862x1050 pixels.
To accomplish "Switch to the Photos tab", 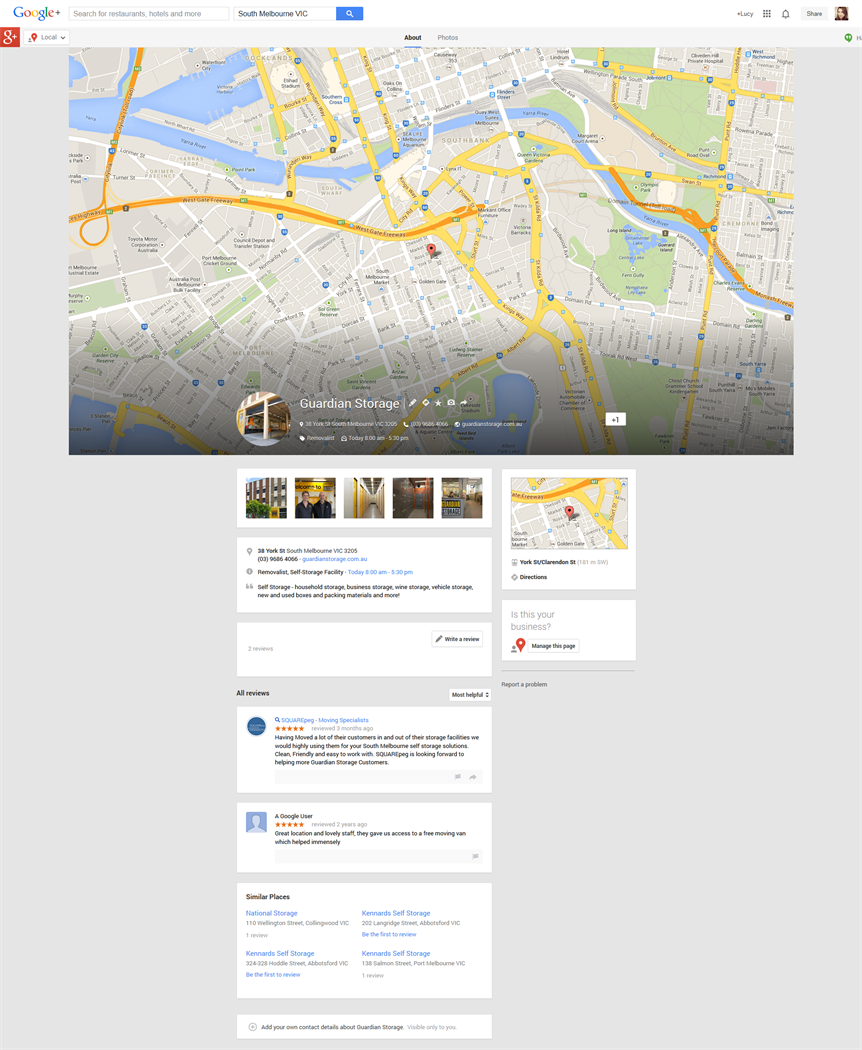I will point(448,38).
